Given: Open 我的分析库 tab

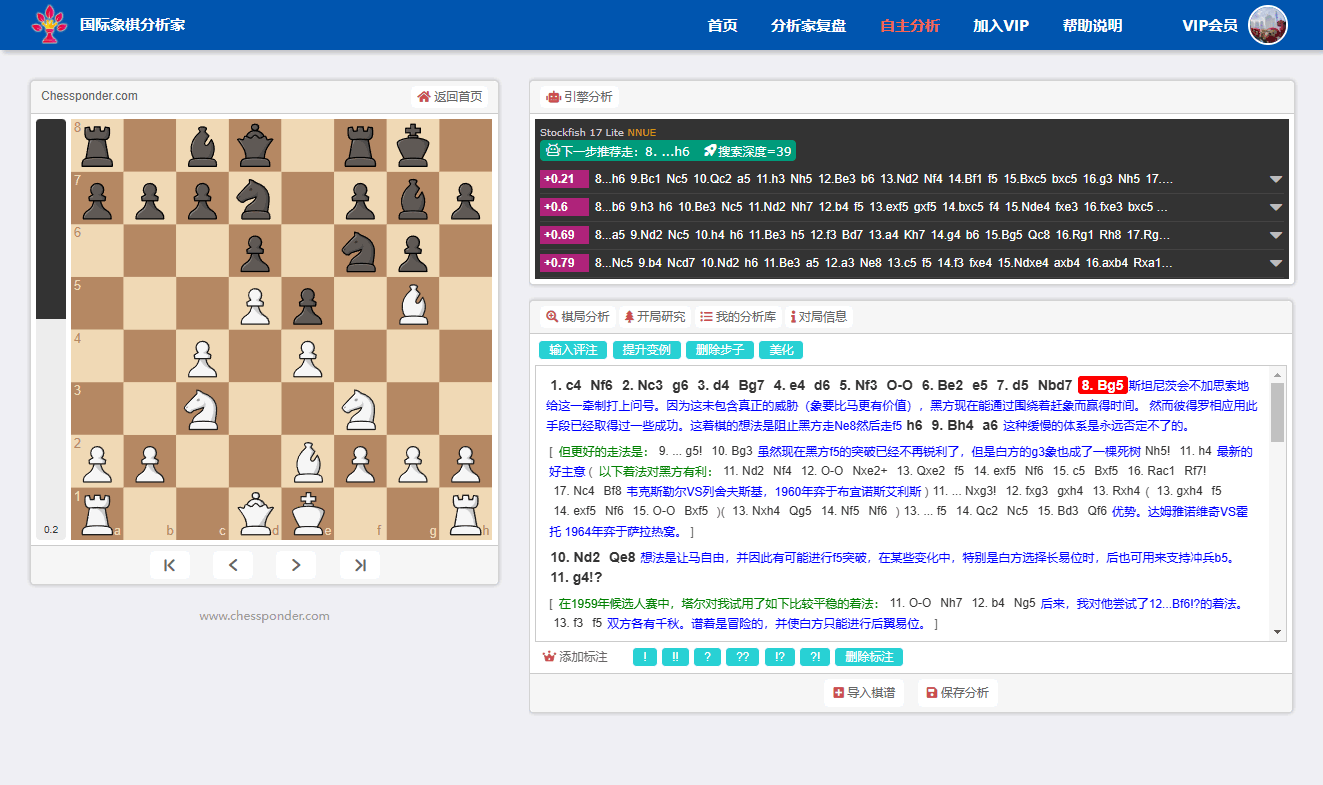Looking at the screenshot, I should [738, 317].
